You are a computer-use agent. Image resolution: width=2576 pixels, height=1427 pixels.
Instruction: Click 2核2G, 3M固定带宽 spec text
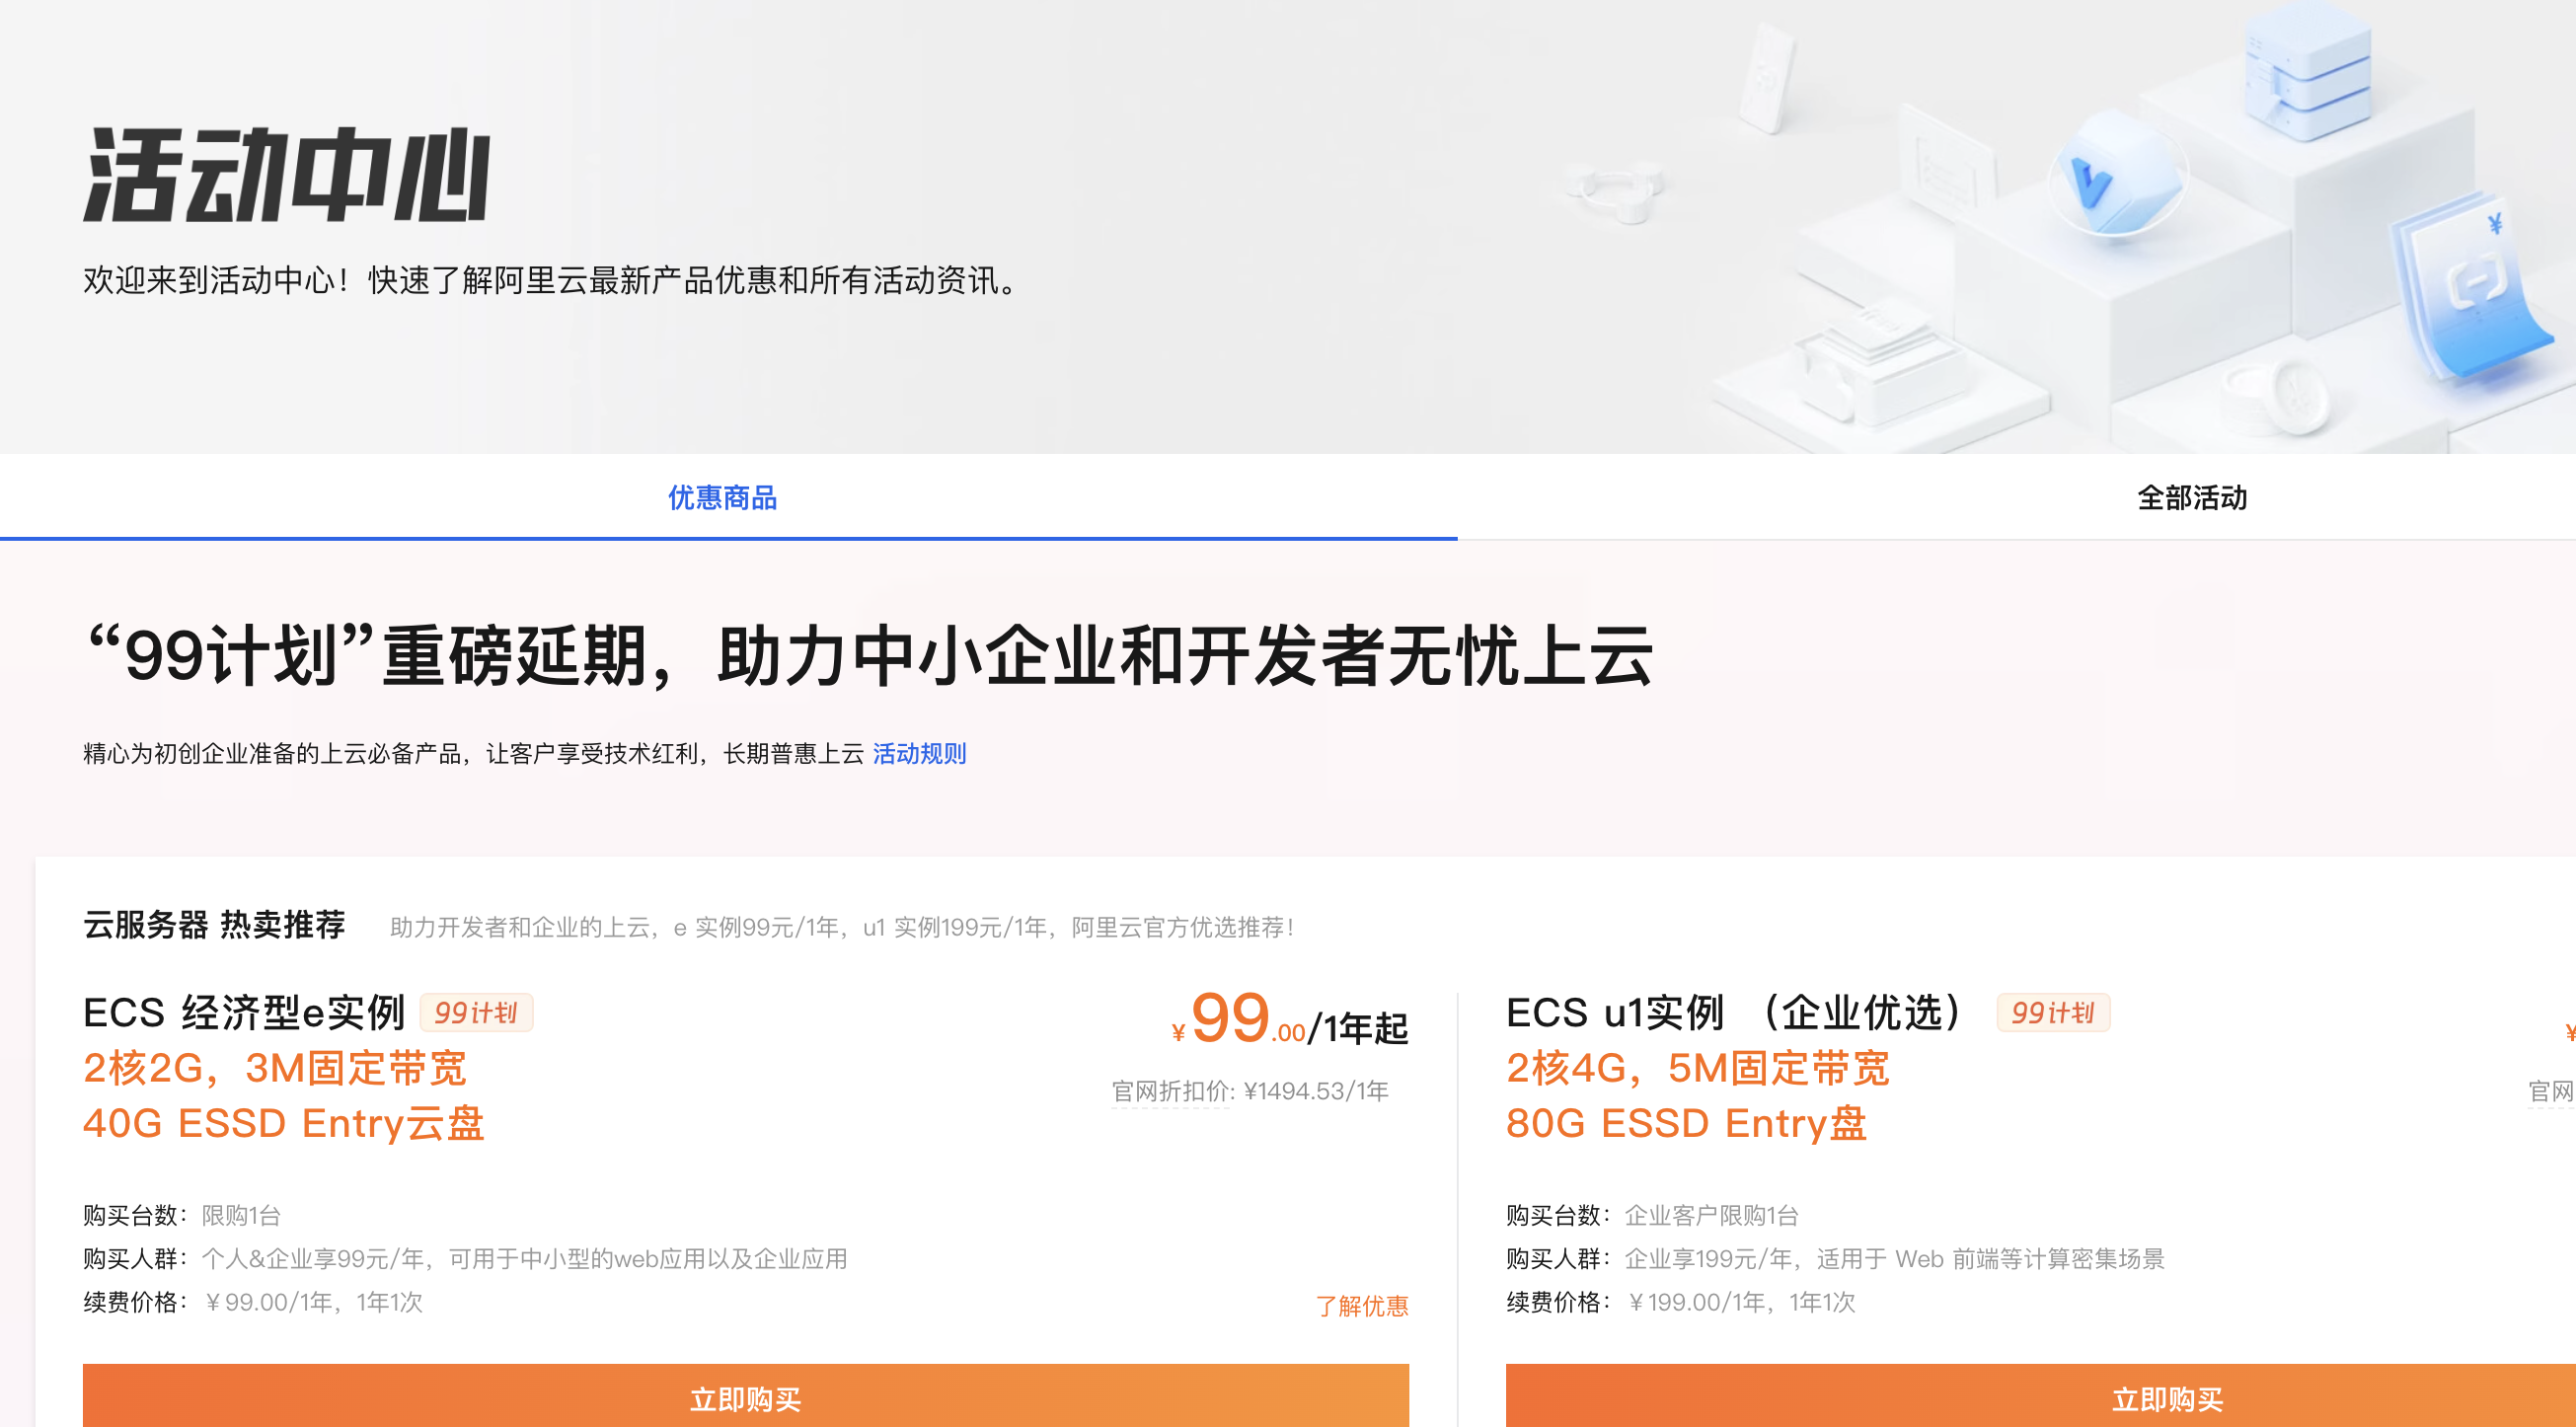275,1068
